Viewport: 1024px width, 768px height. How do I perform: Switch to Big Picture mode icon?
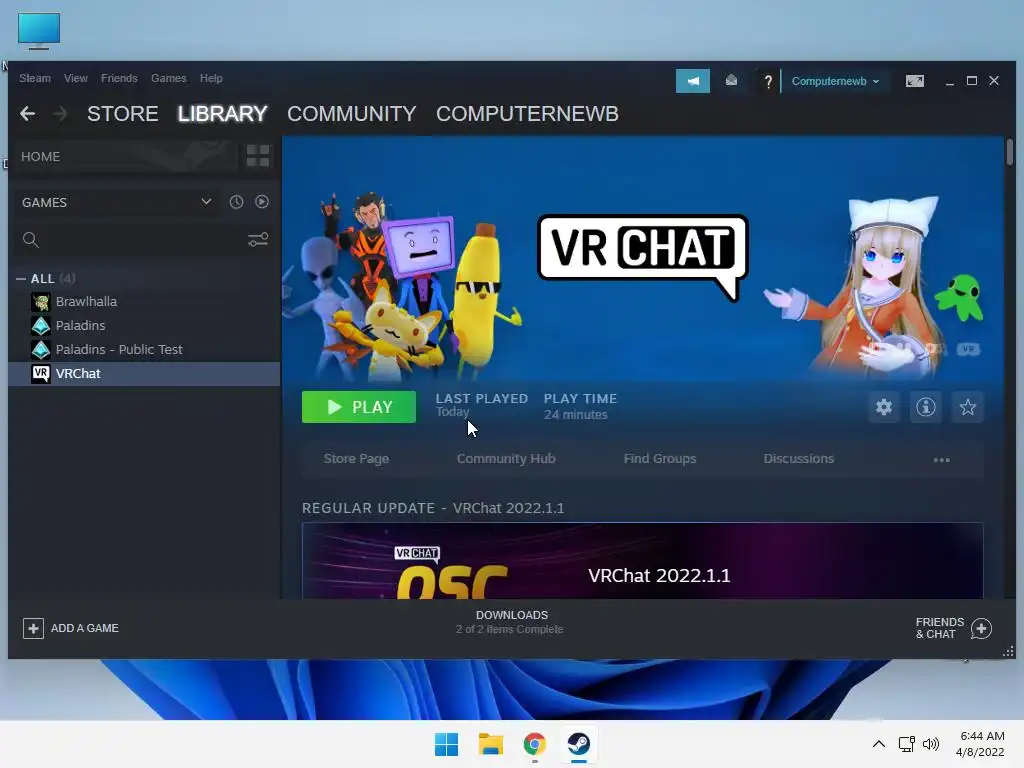click(914, 81)
